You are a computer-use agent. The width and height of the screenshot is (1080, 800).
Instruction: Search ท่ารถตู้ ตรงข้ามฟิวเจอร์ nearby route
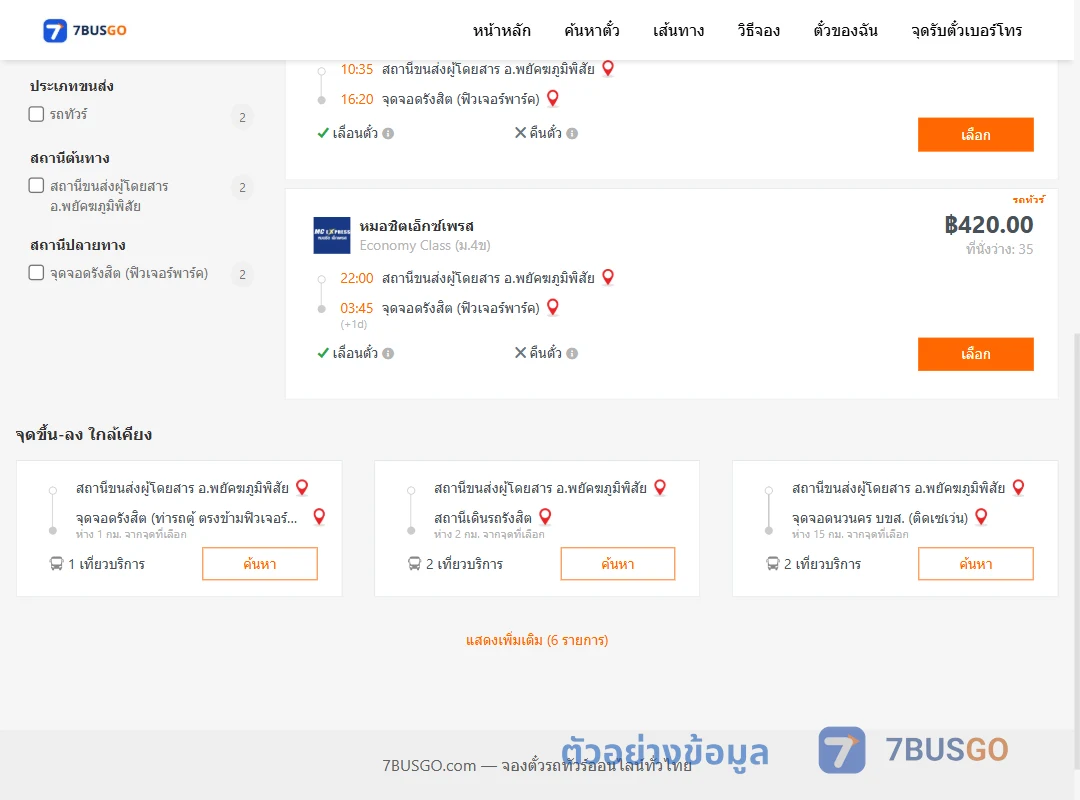tap(260, 564)
